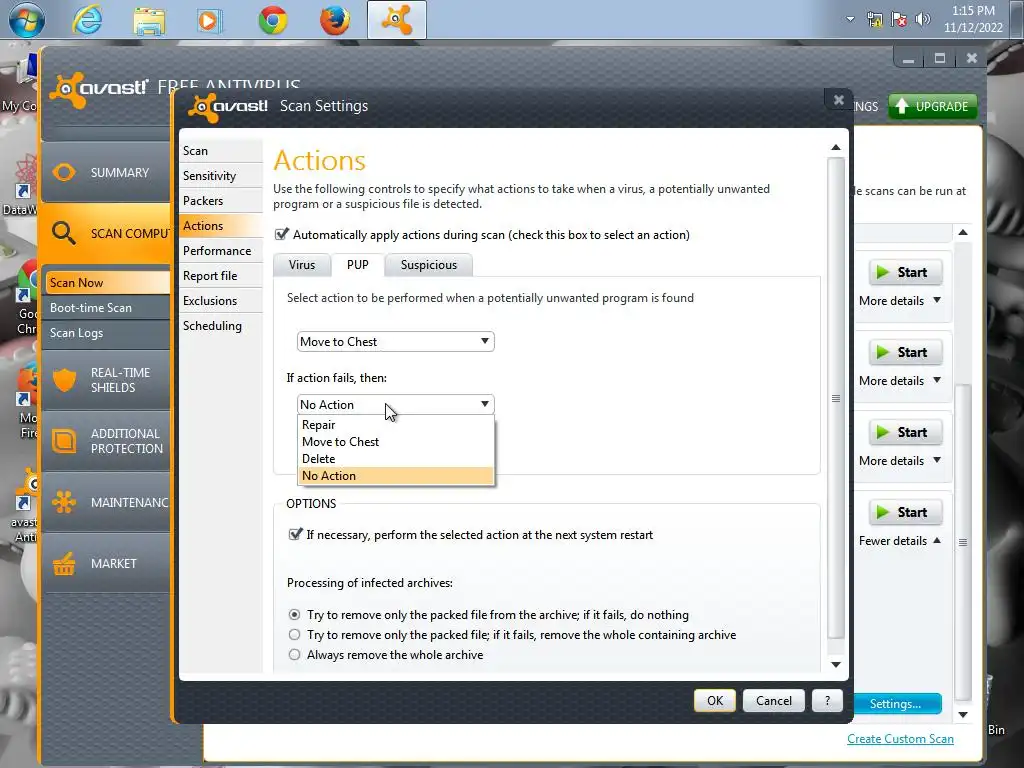Click dialog scrollbar up arrow
The image size is (1024, 768).
coord(836,148)
